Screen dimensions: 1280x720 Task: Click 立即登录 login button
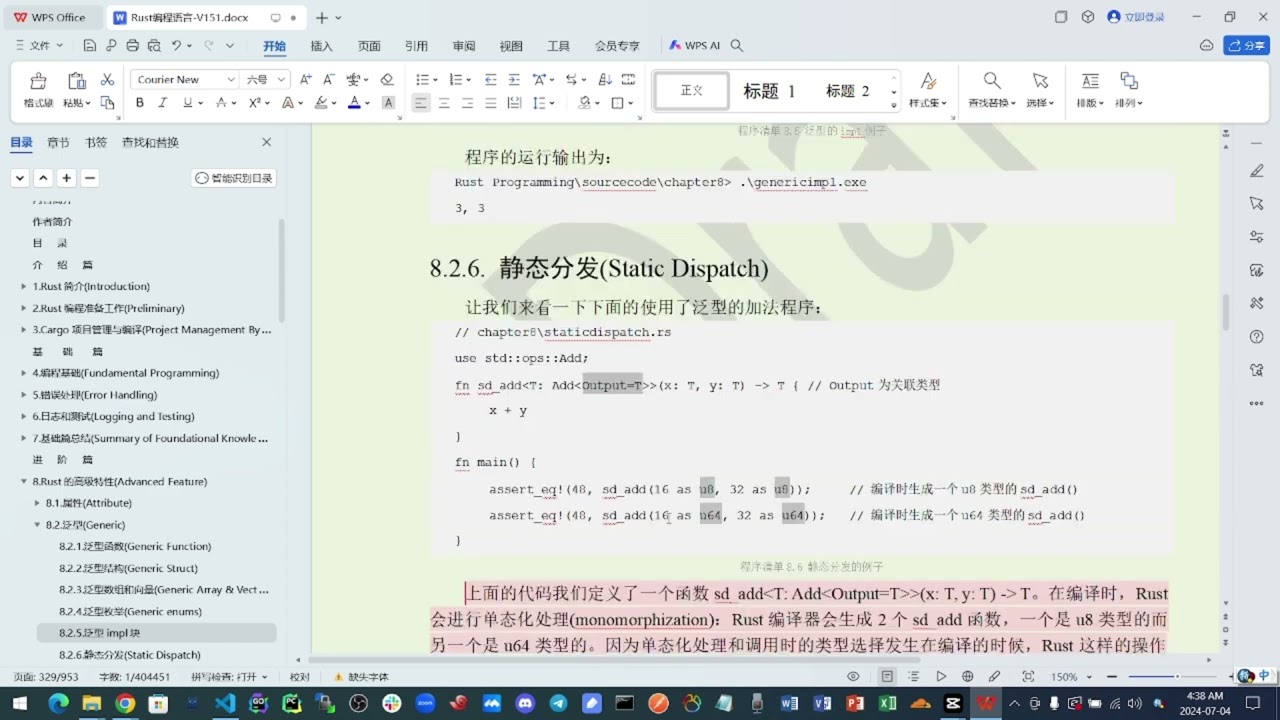click(x=1136, y=17)
